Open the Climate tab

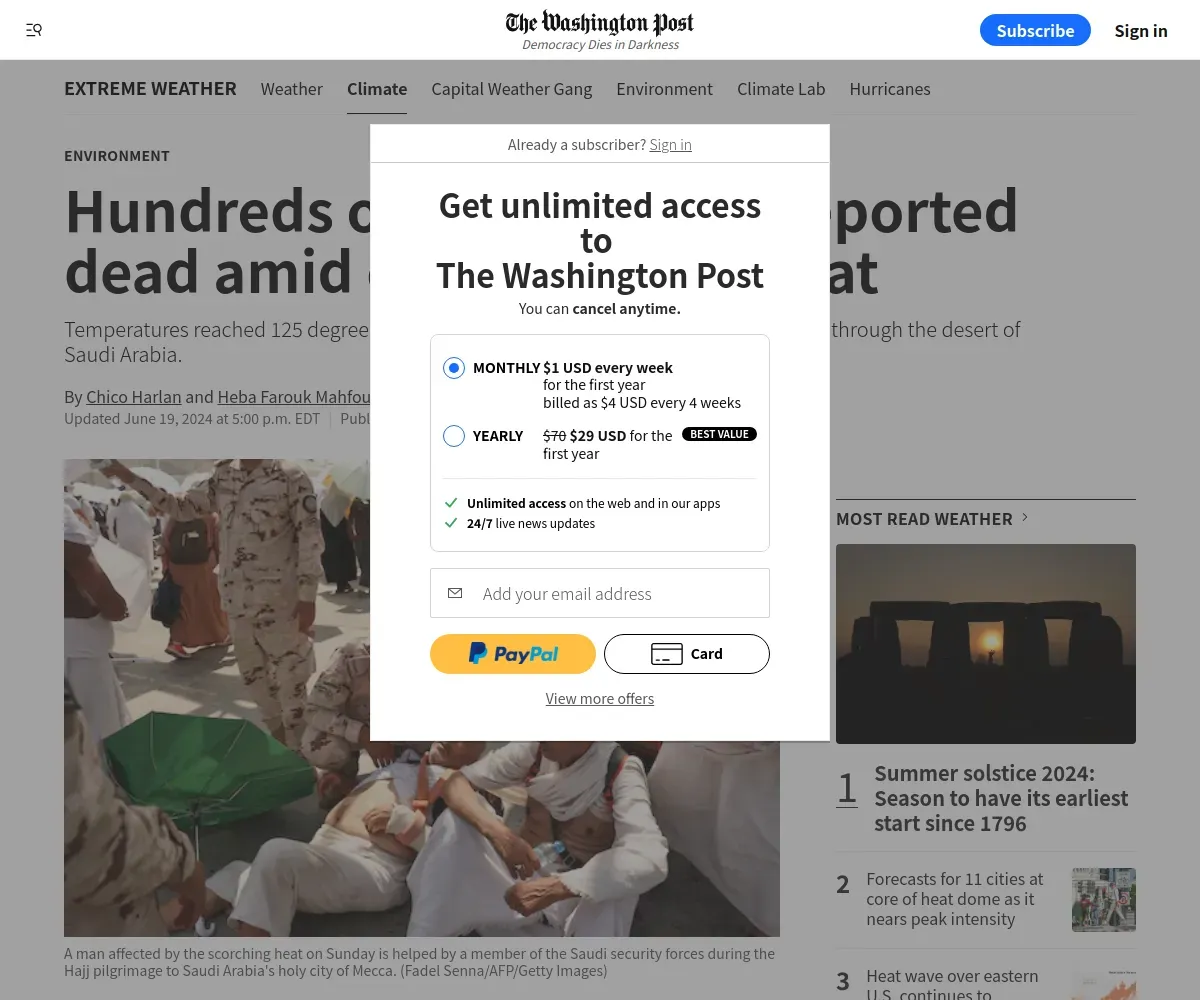[377, 89]
